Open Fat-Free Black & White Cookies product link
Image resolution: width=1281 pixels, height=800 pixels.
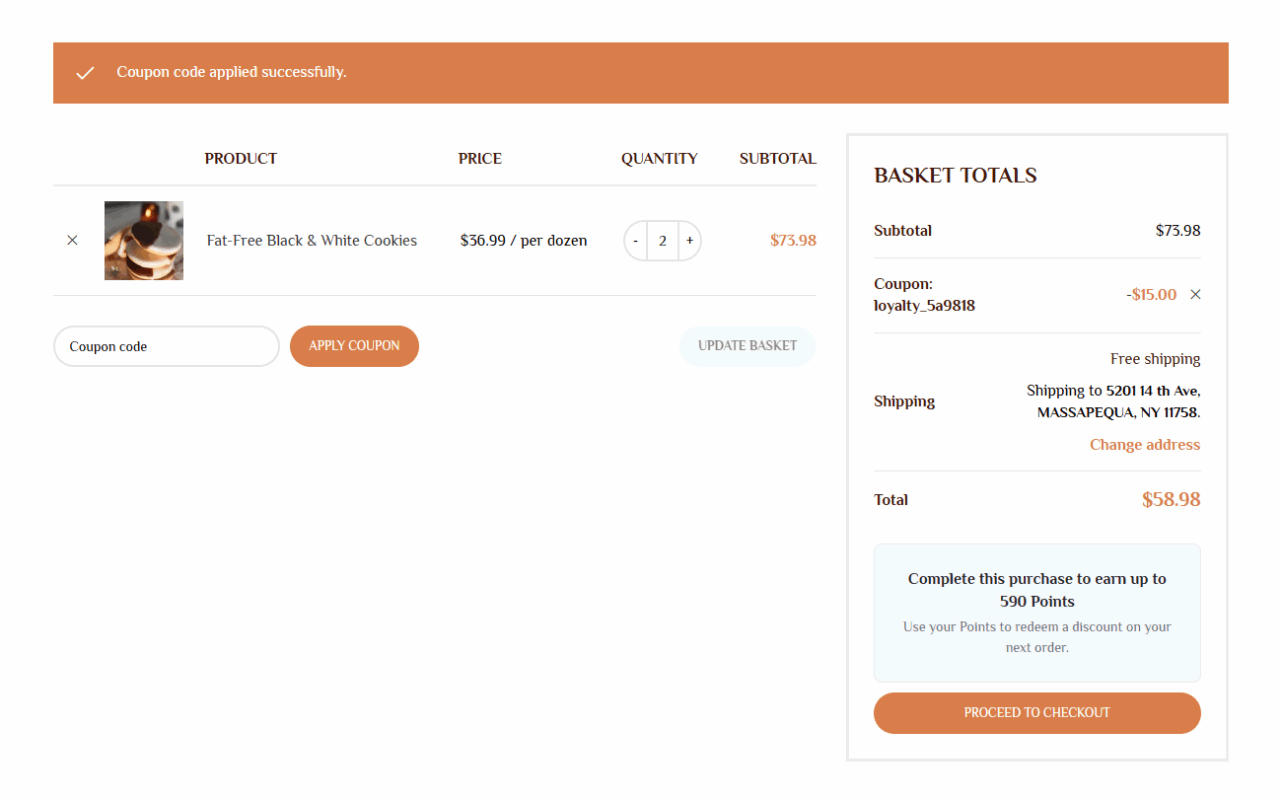point(311,241)
